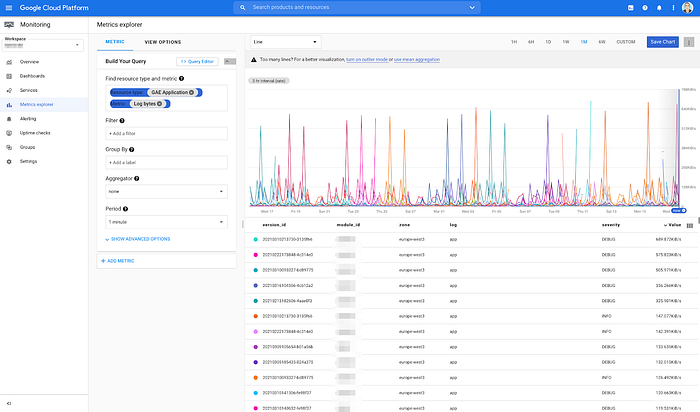Click Add Metric
The height and width of the screenshot is (412, 700).
118,261
